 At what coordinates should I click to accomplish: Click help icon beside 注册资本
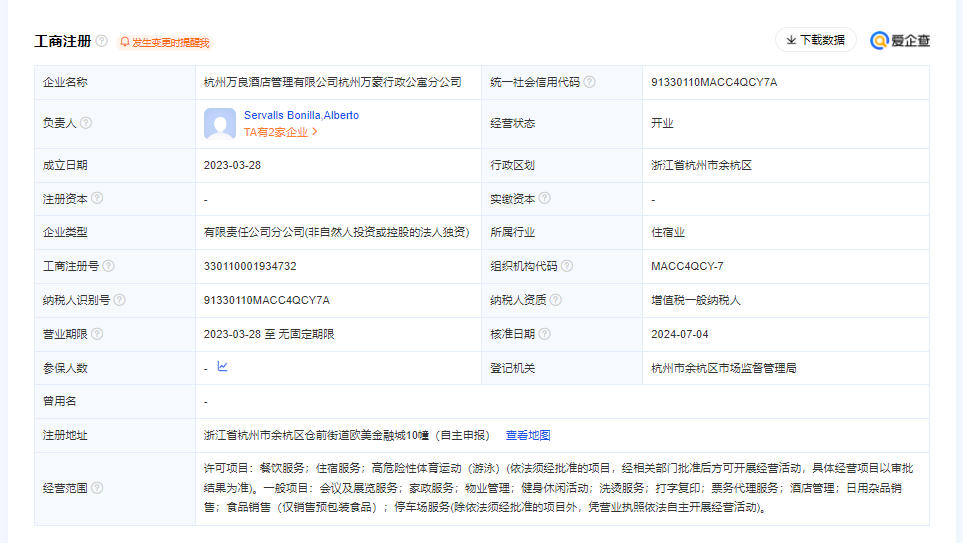click(x=97, y=198)
